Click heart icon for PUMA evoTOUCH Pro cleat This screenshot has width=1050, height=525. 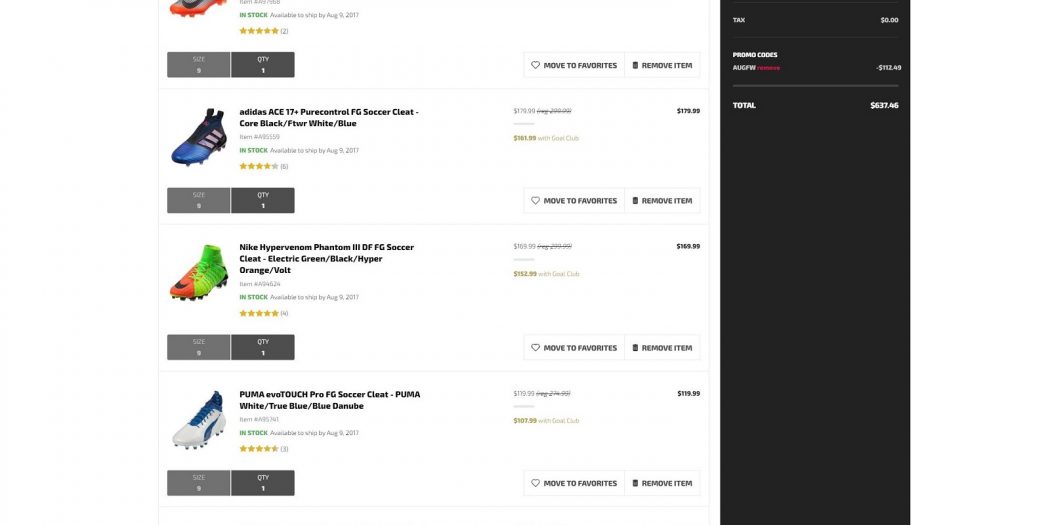pos(536,483)
